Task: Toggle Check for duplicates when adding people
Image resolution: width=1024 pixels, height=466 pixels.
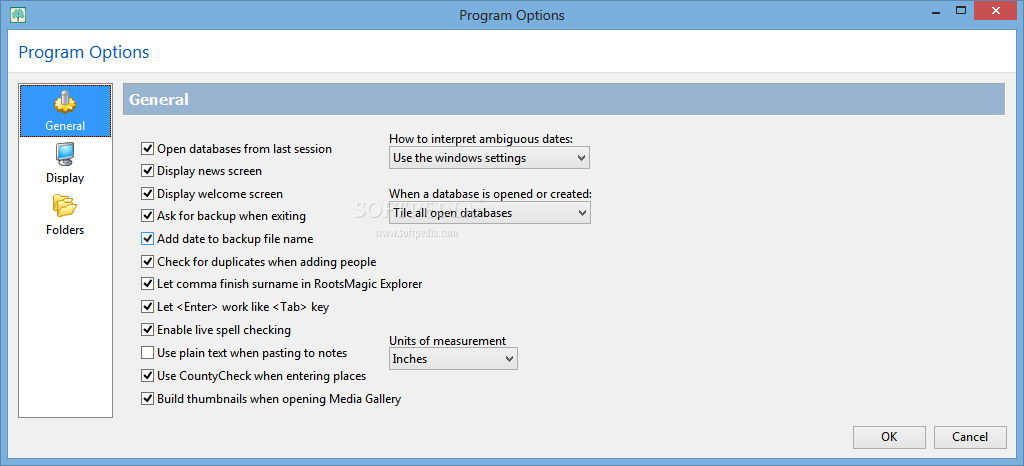Action: pos(147,262)
